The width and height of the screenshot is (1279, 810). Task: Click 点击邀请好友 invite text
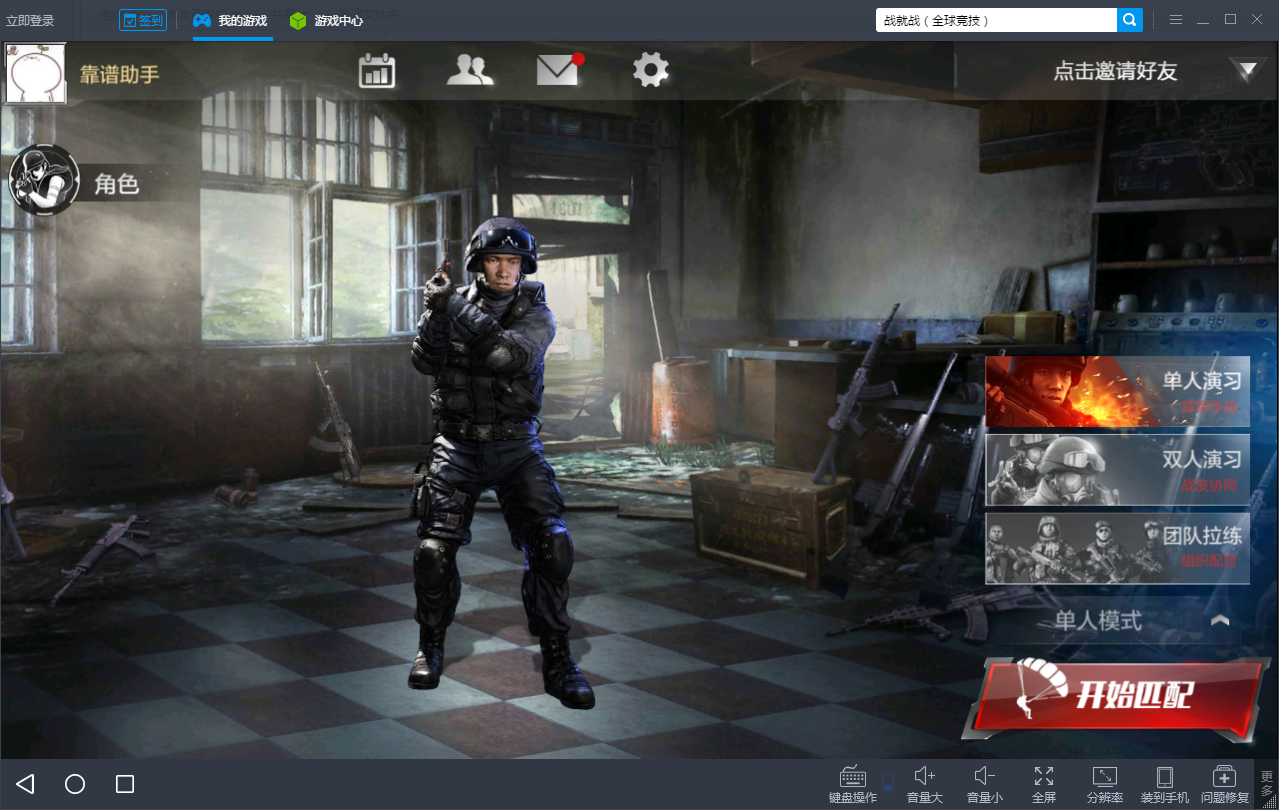tap(1115, 71)
